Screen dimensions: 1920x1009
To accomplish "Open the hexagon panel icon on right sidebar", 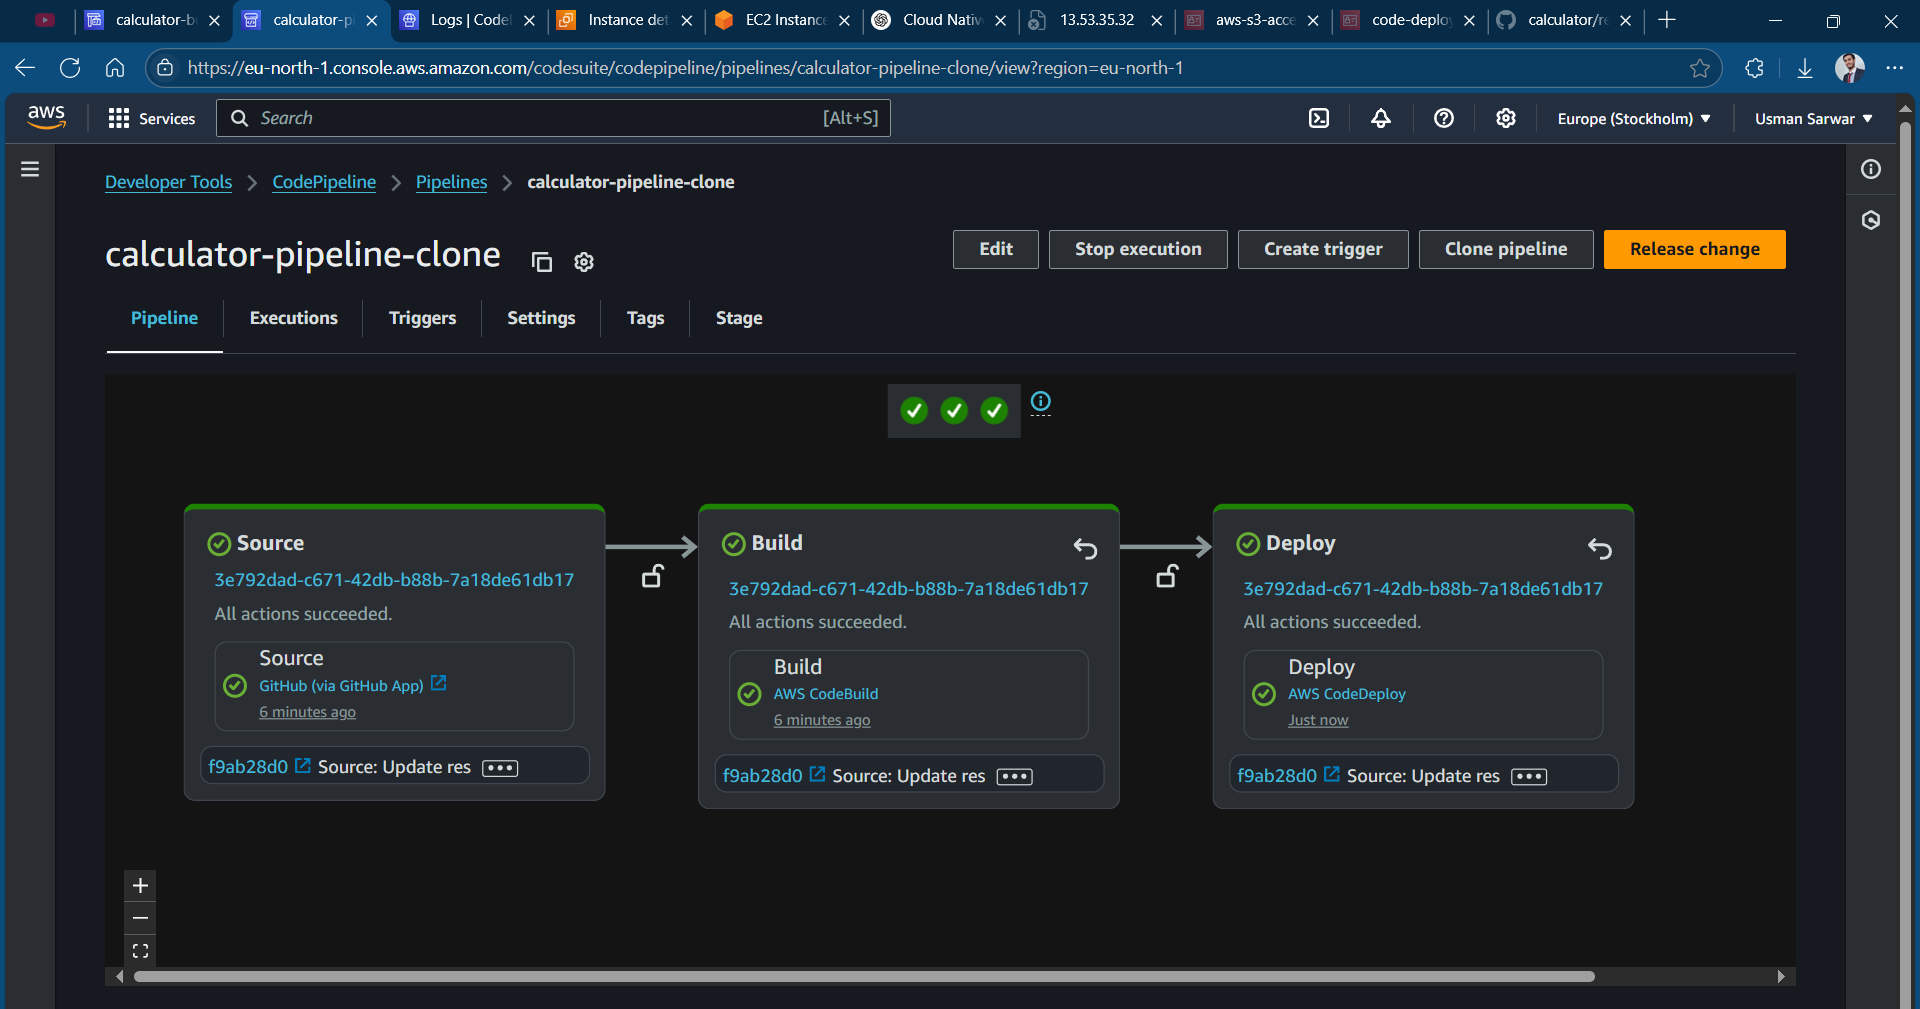I will 1871,220.
